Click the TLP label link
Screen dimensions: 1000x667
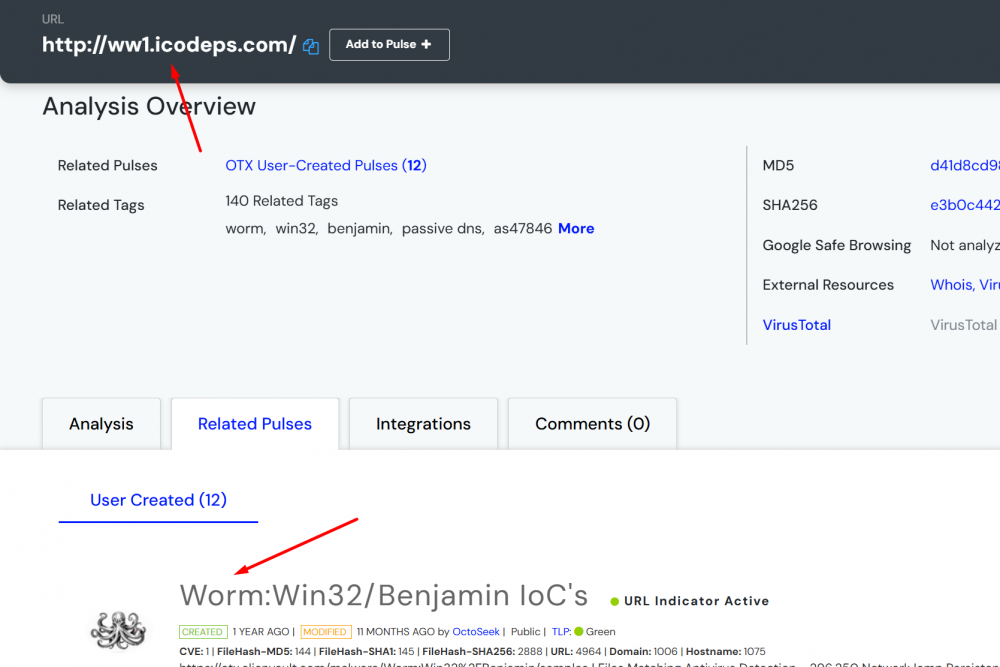561,631
